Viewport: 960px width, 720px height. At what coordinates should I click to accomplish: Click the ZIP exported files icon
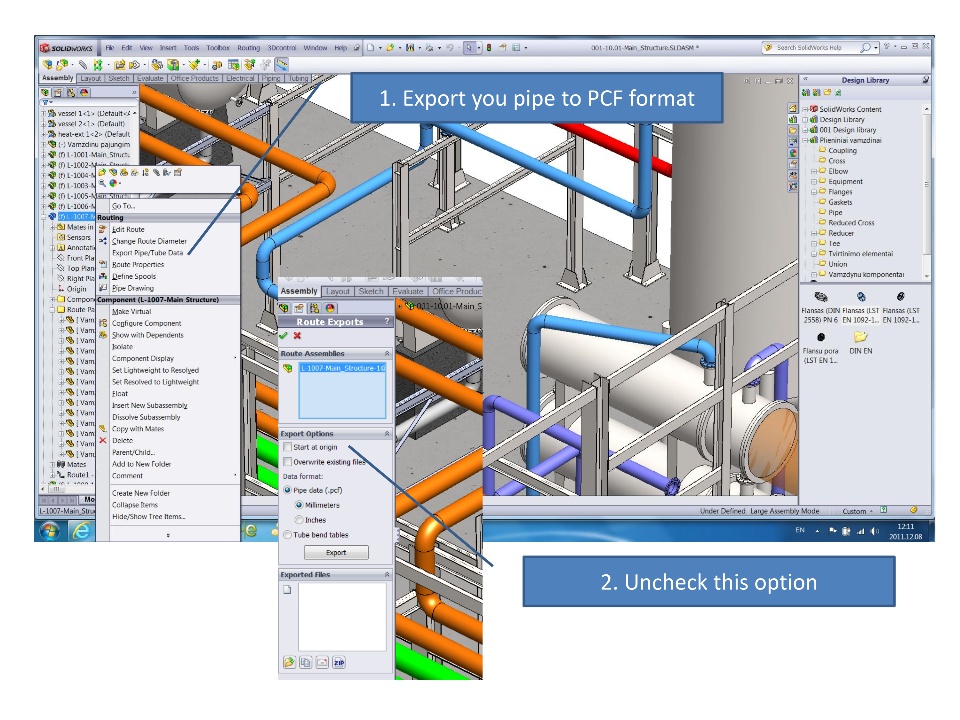339,662
